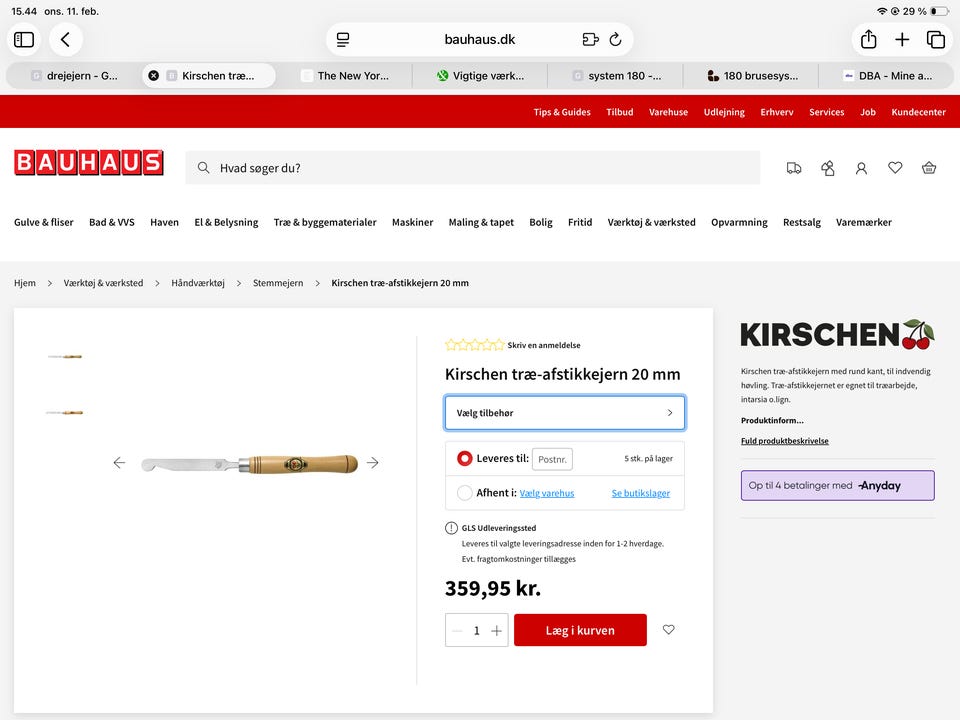Open Udlejning in the top bar

pos(724,112)
